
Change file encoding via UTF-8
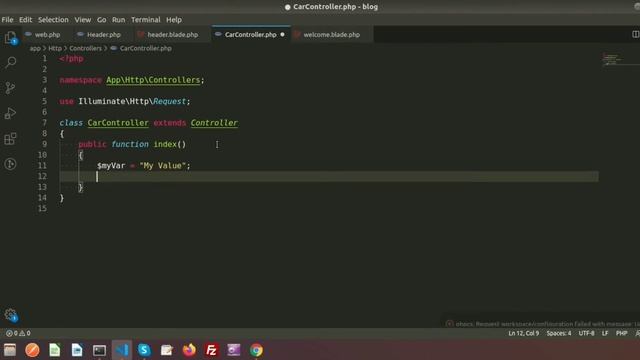[586, 333]
